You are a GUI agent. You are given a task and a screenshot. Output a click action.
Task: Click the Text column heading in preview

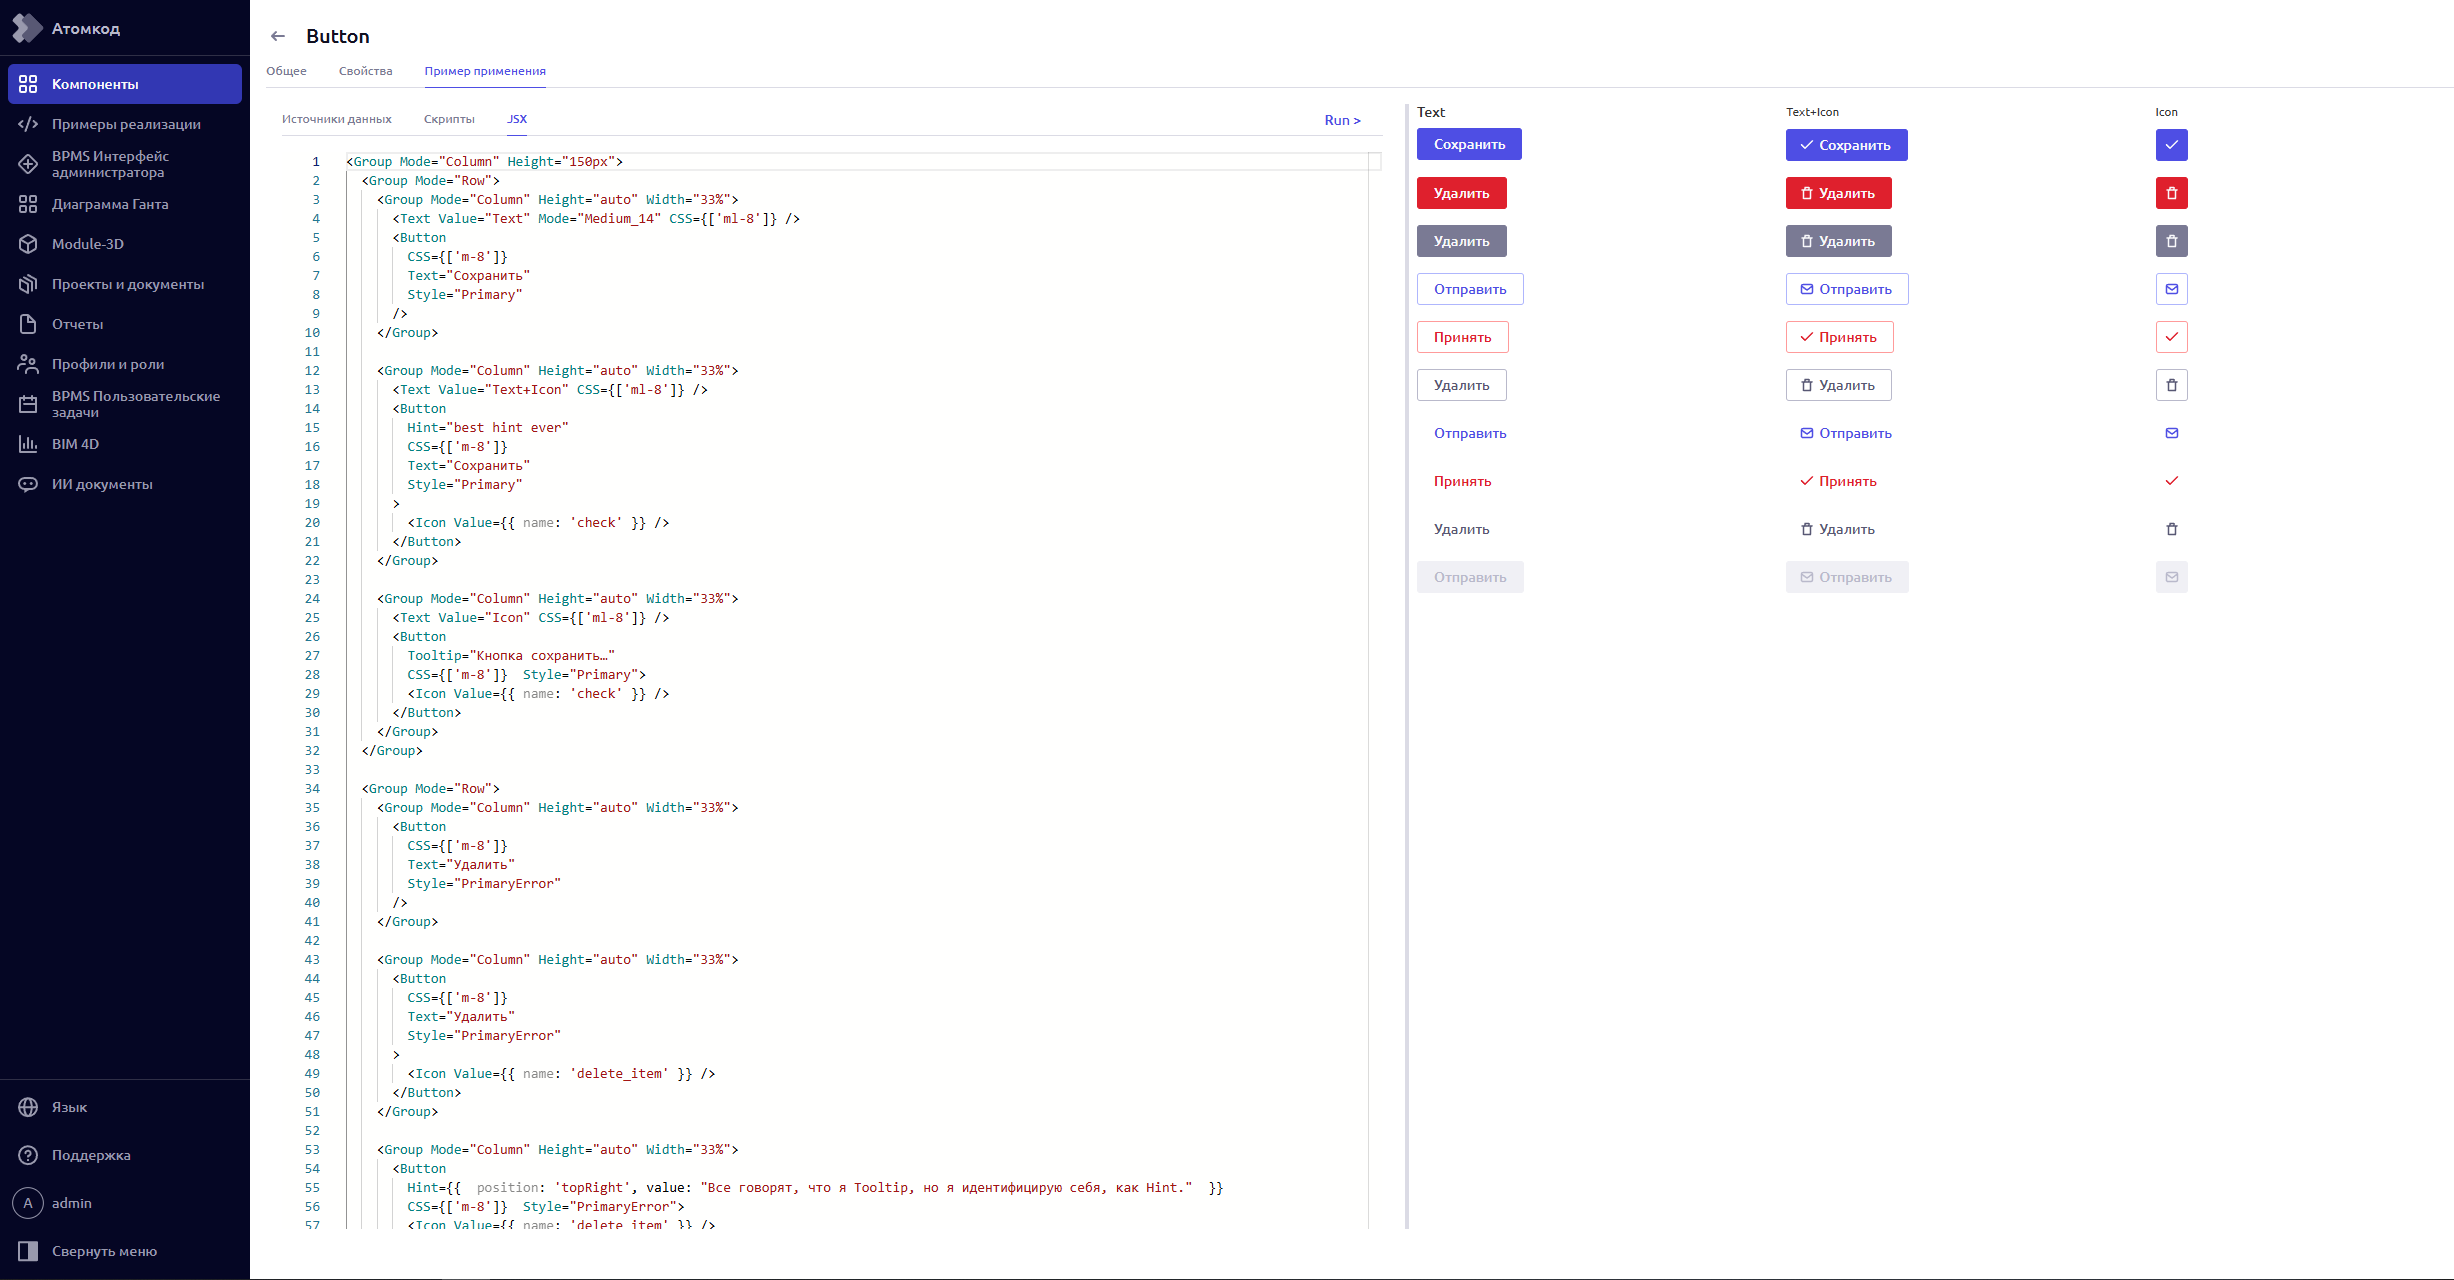1431,112
